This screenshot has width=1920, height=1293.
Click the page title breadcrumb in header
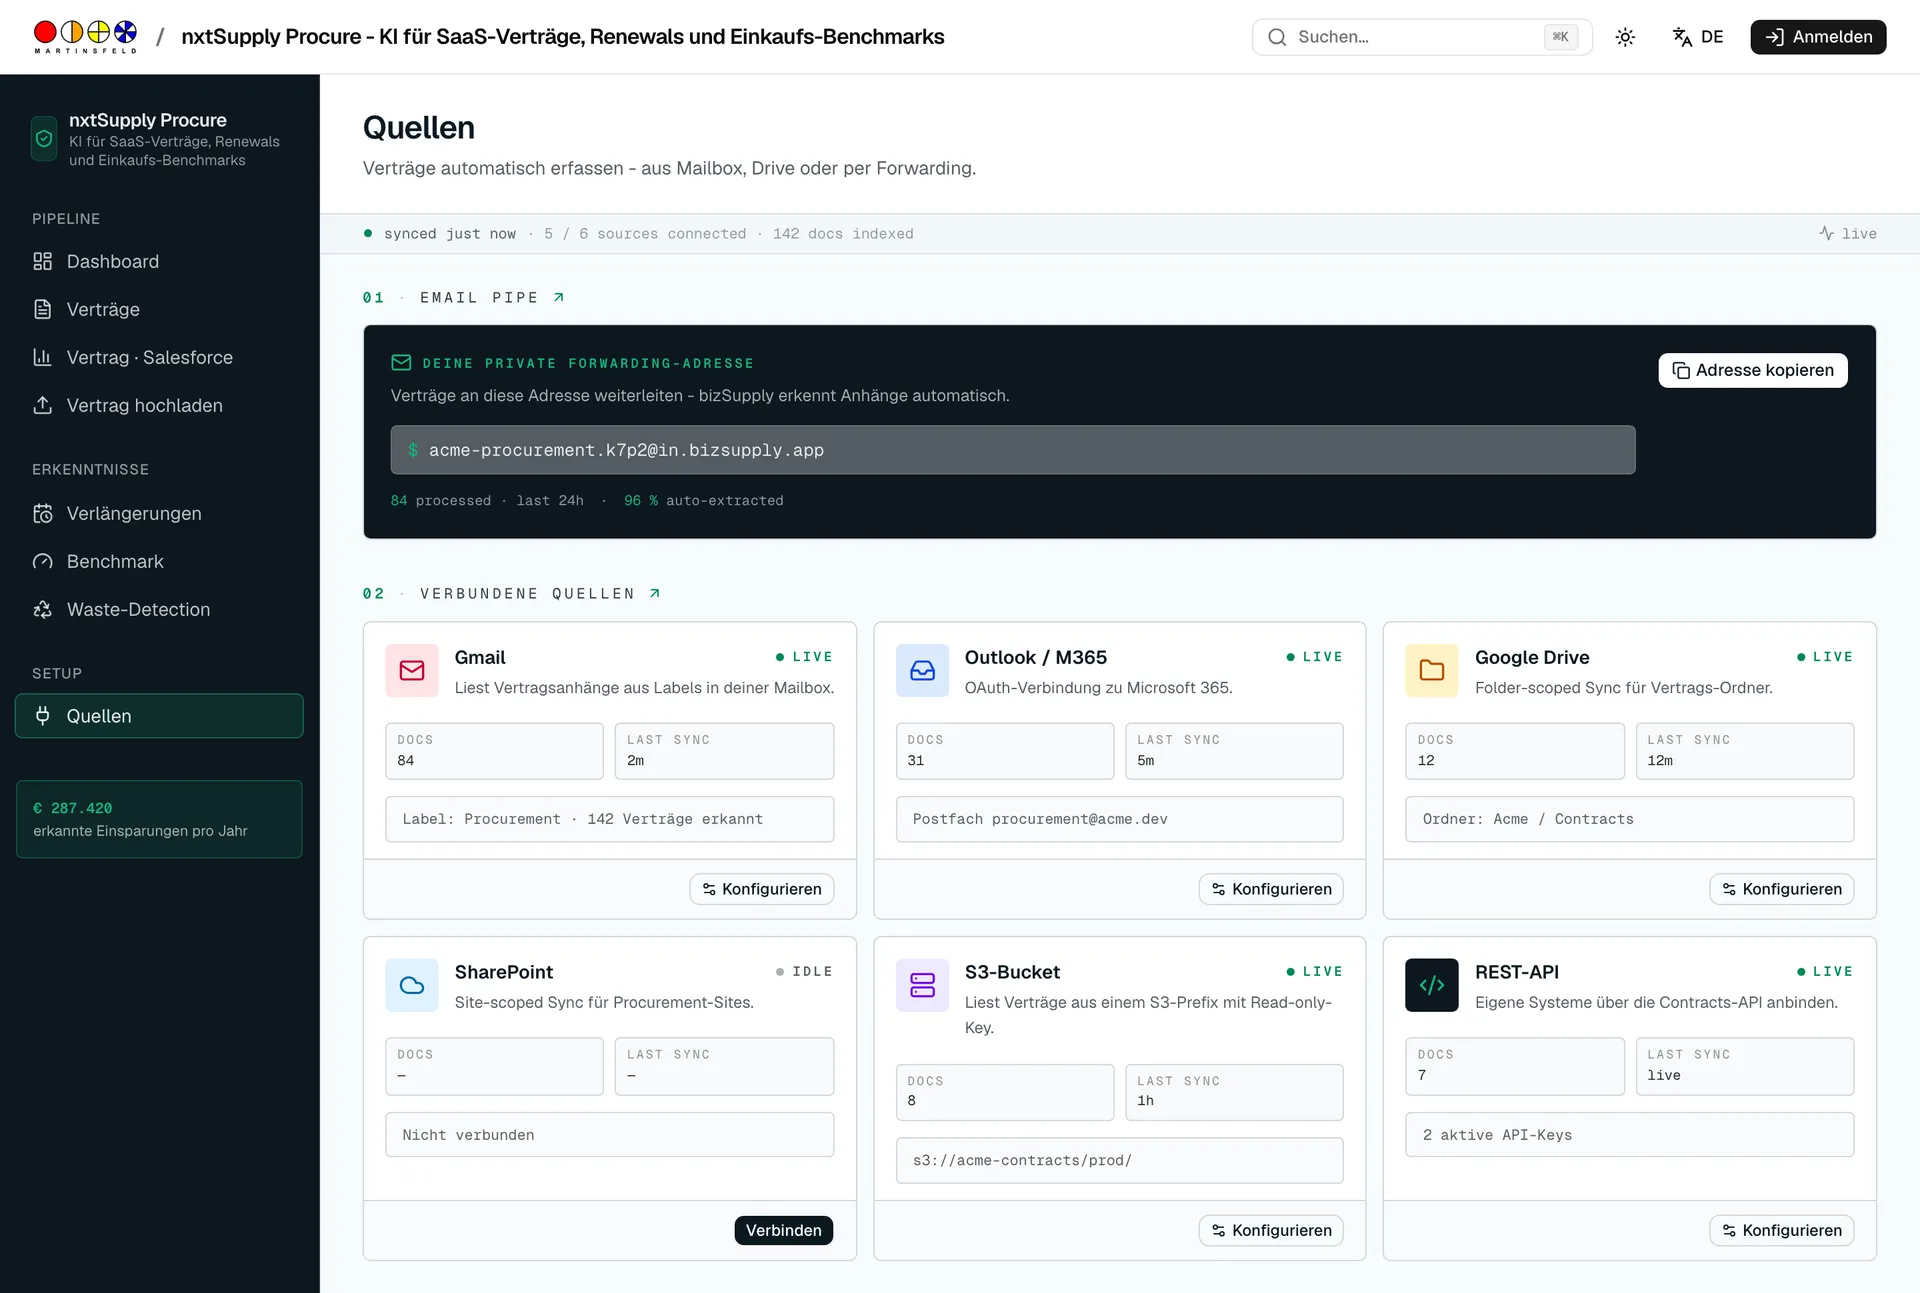562,37
